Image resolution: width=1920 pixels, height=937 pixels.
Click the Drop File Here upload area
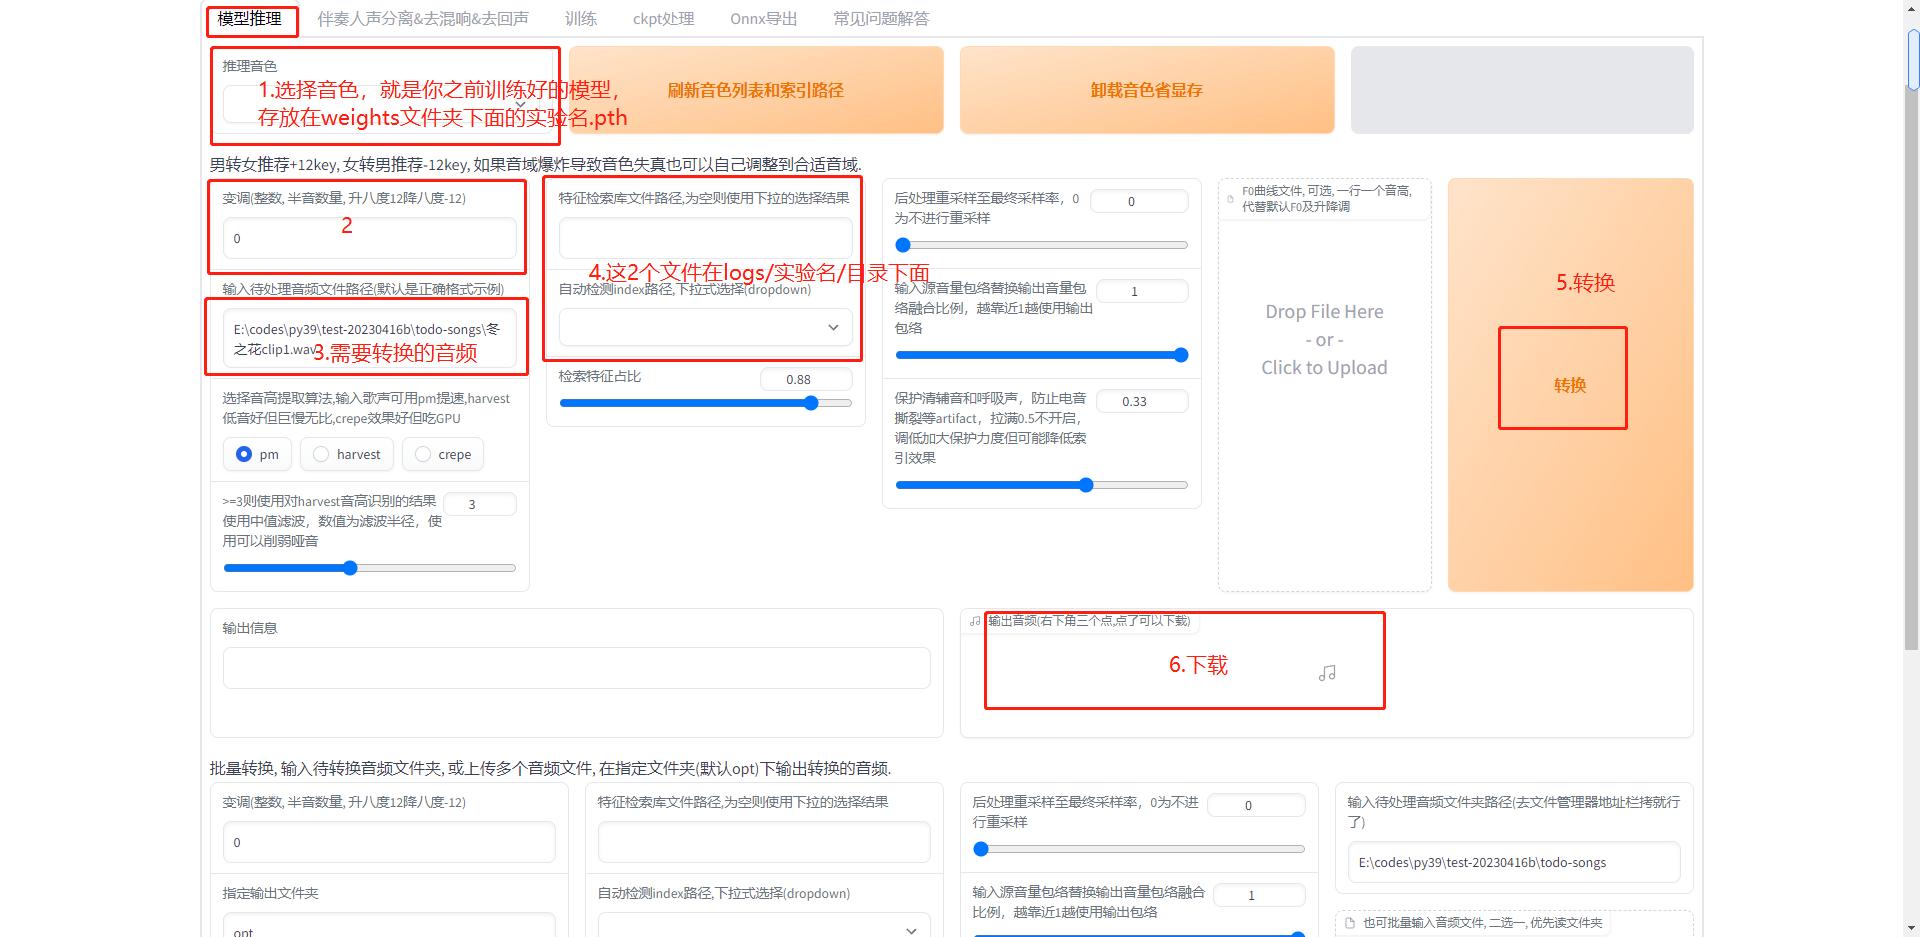click(1324, 340)
